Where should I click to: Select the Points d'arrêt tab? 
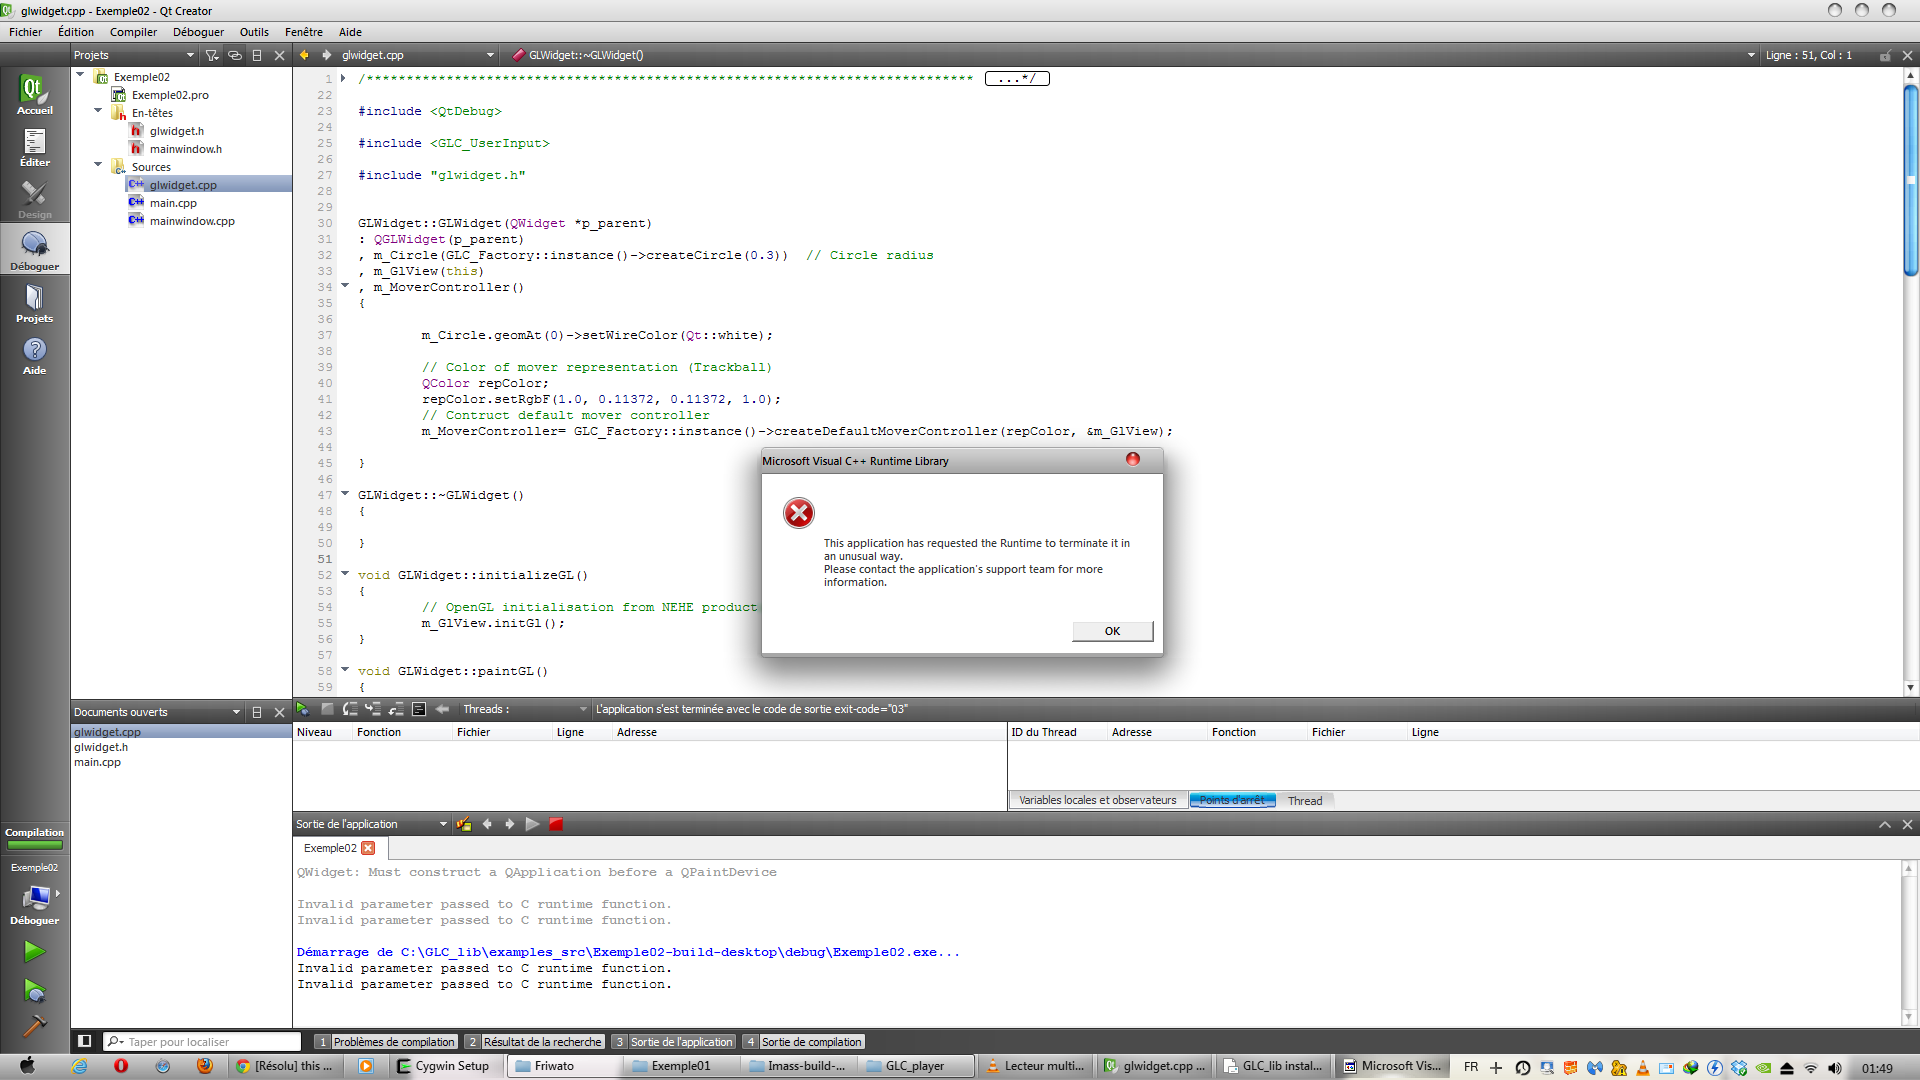tap(1232, 800)
